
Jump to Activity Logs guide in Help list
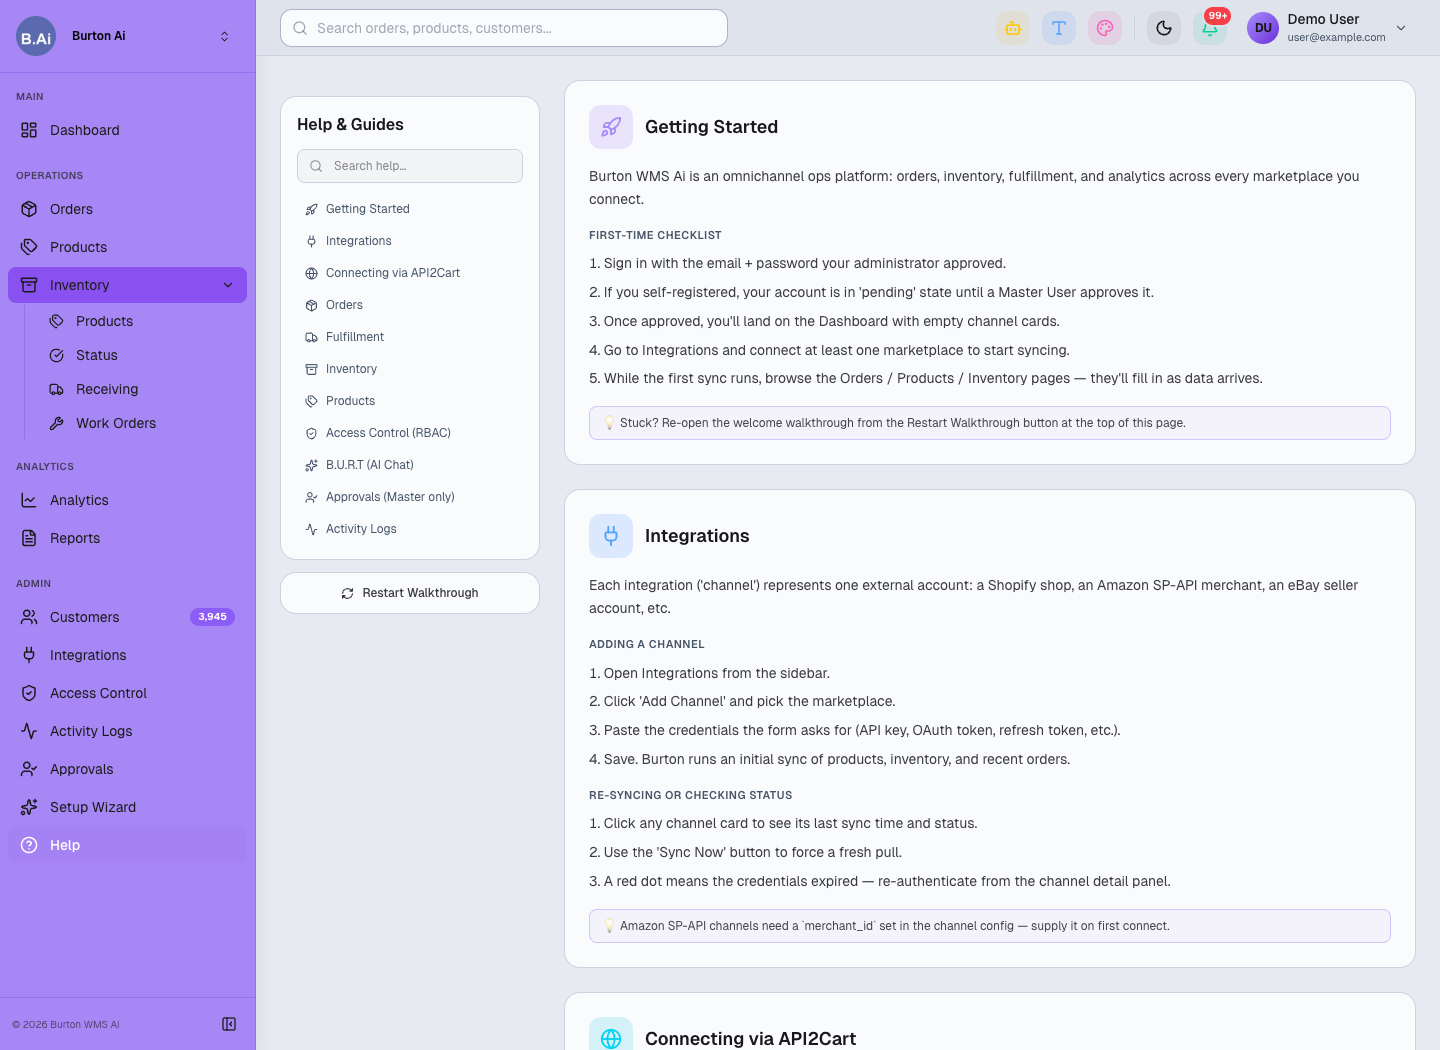coord(410,529)
